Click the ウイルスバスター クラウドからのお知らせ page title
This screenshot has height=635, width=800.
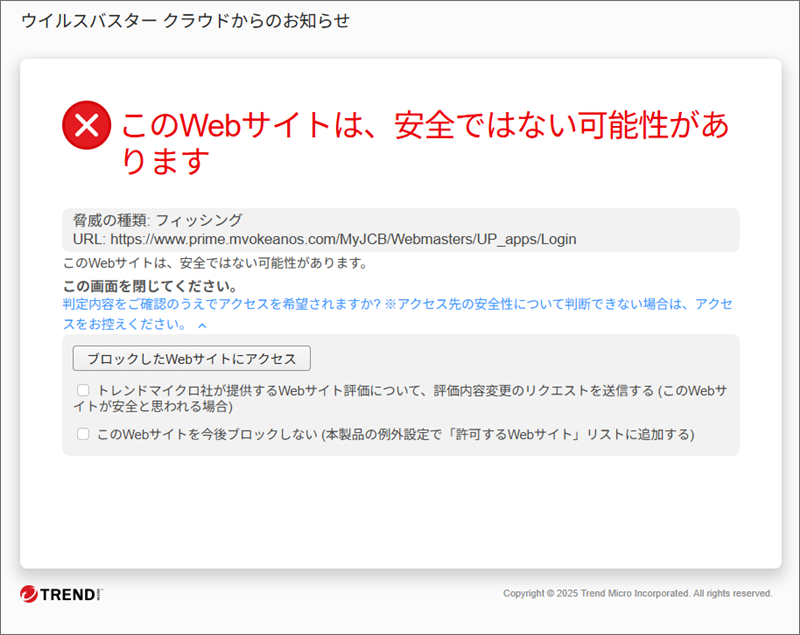click(185, 21)
